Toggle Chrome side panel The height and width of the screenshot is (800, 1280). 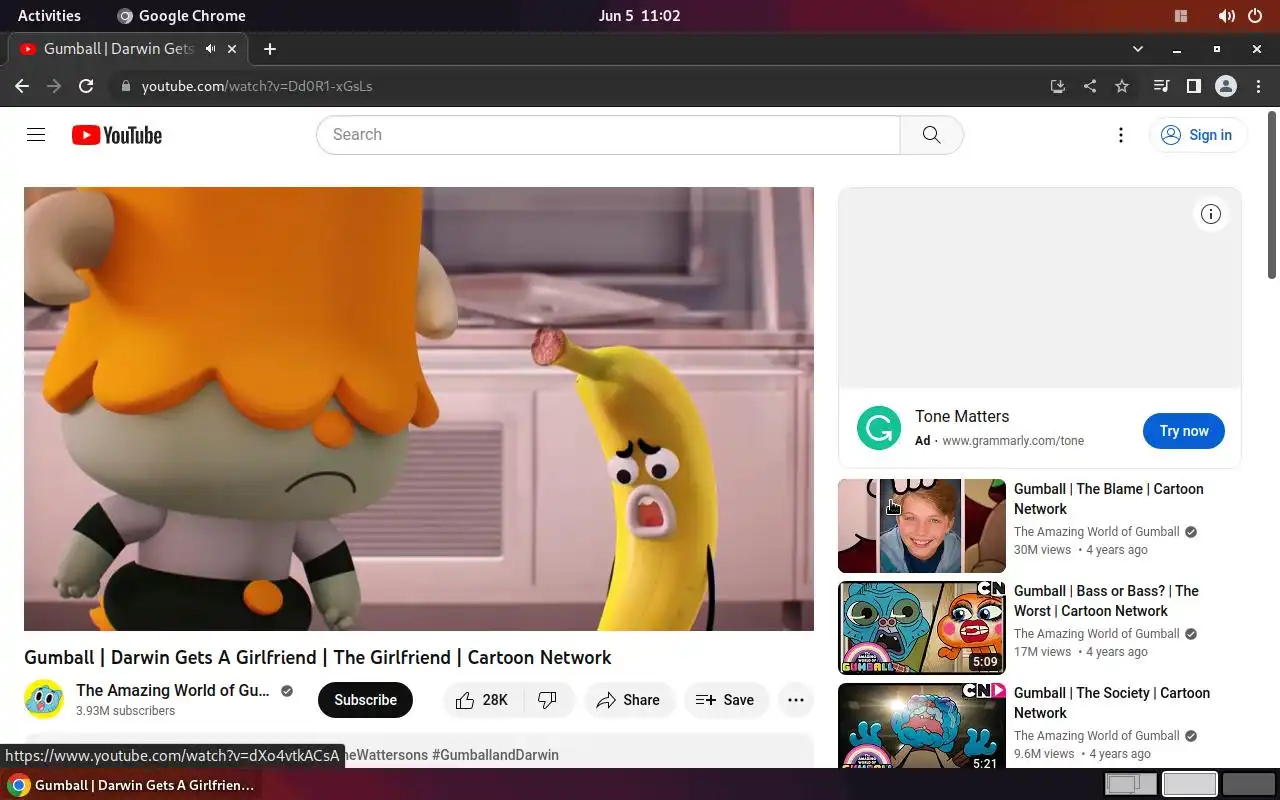coord(1193,86)
